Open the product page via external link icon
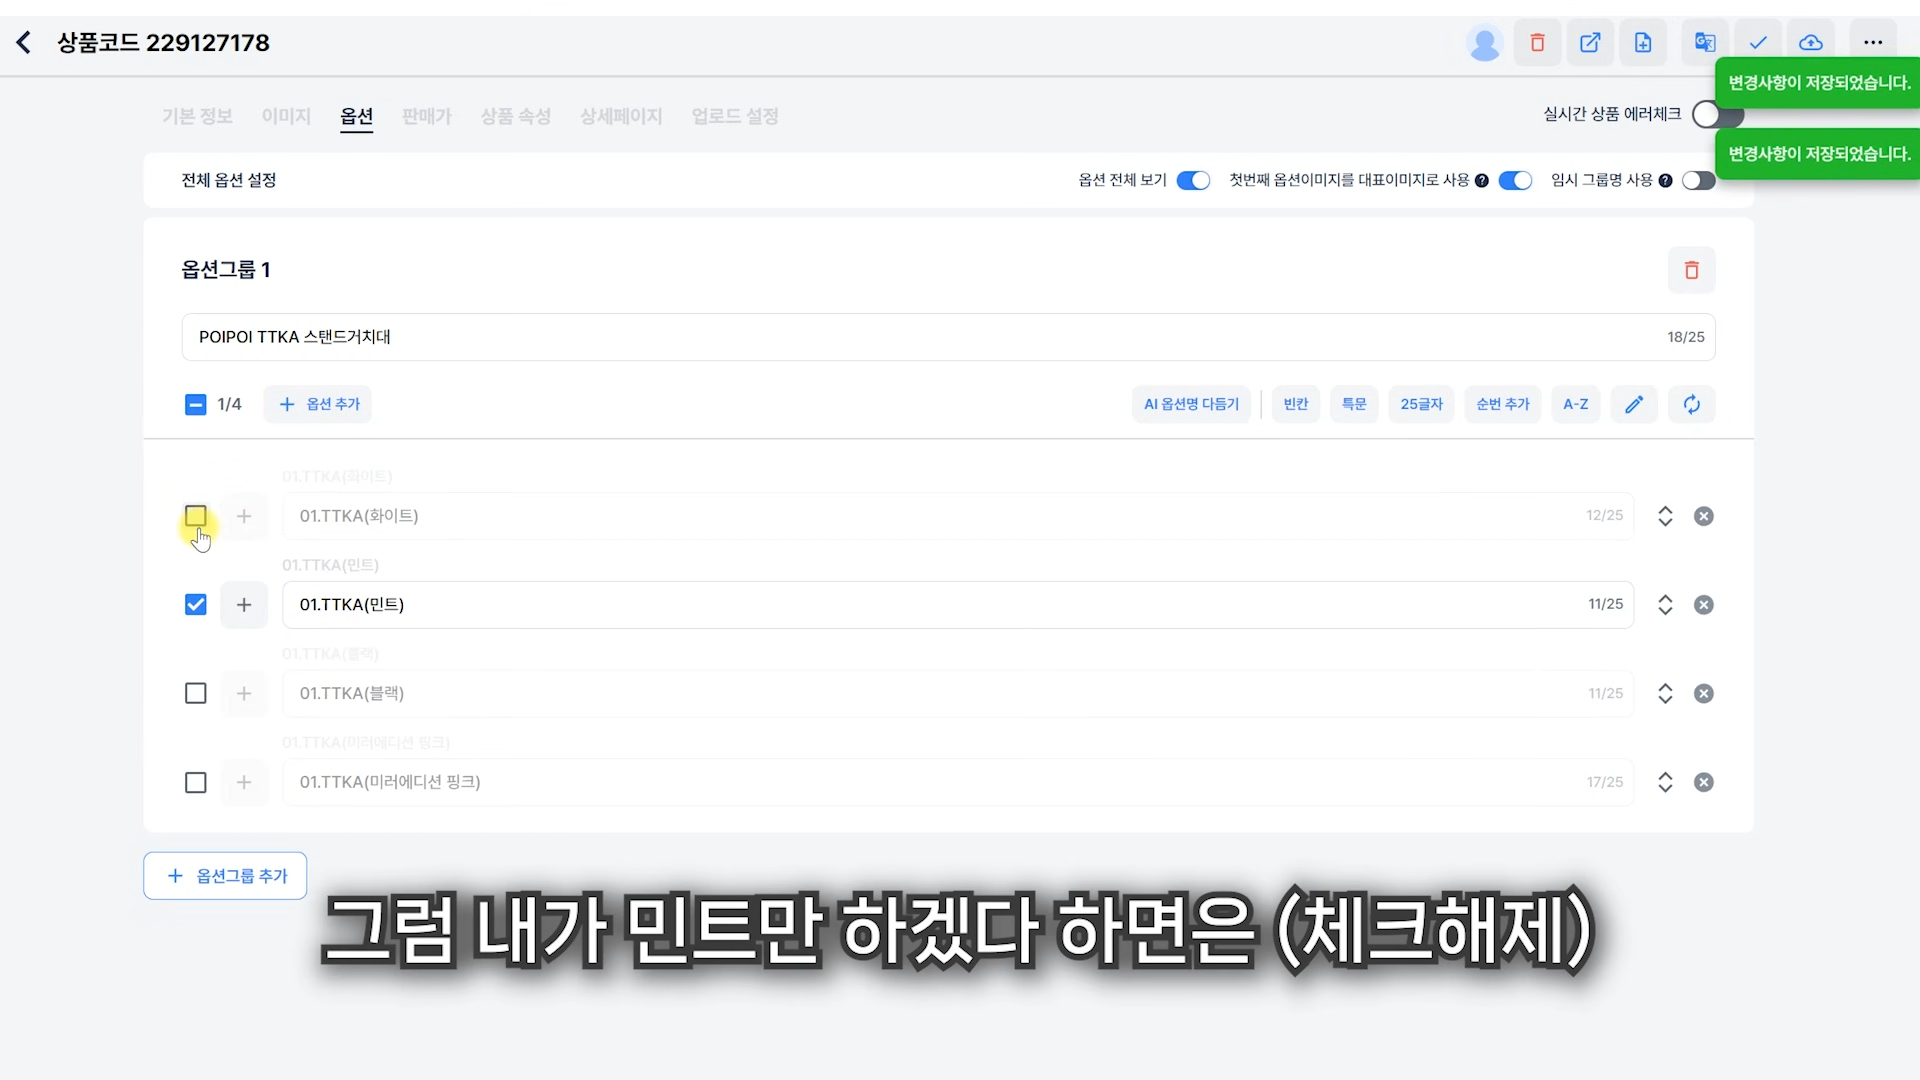This screenshot has height=1080, width=1920. point(1590,42)
